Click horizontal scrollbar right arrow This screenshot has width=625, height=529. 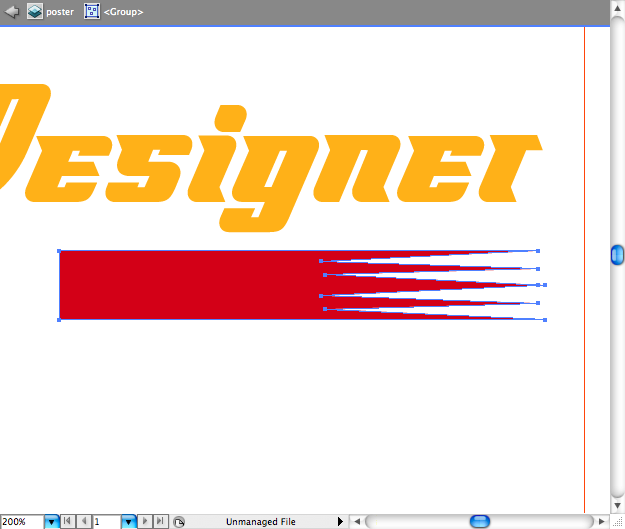[602, 521]
